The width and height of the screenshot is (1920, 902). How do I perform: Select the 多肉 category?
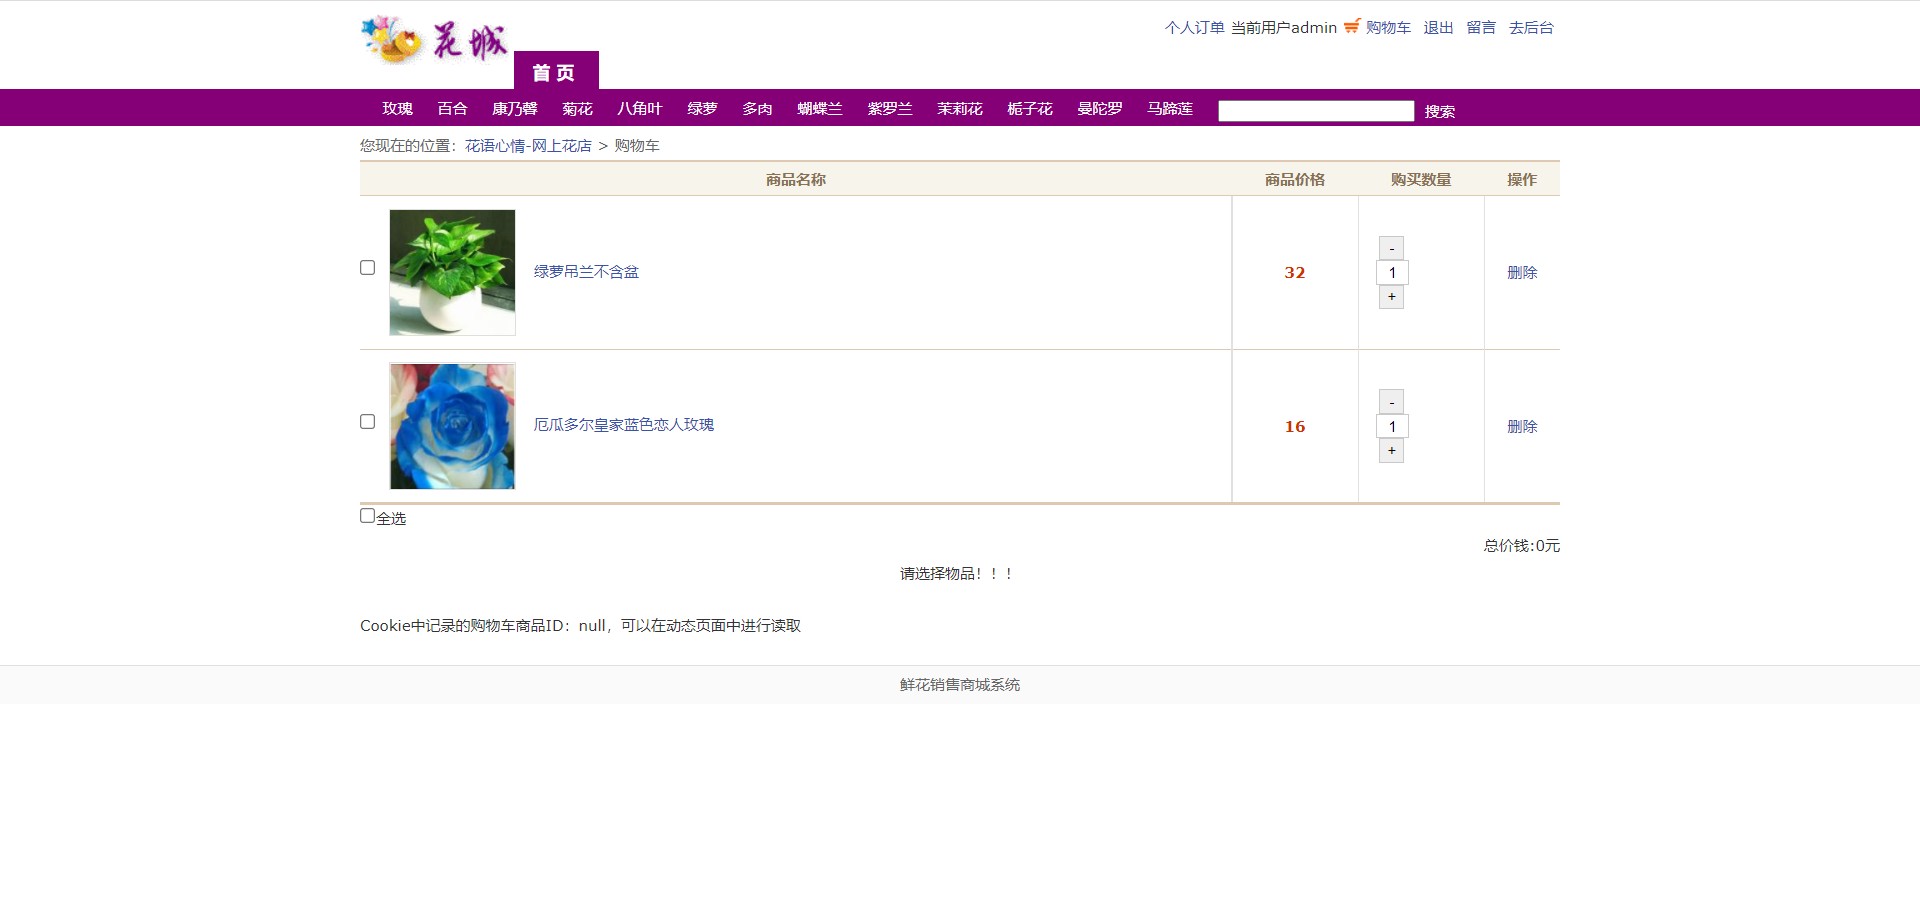tap(757, 109)
